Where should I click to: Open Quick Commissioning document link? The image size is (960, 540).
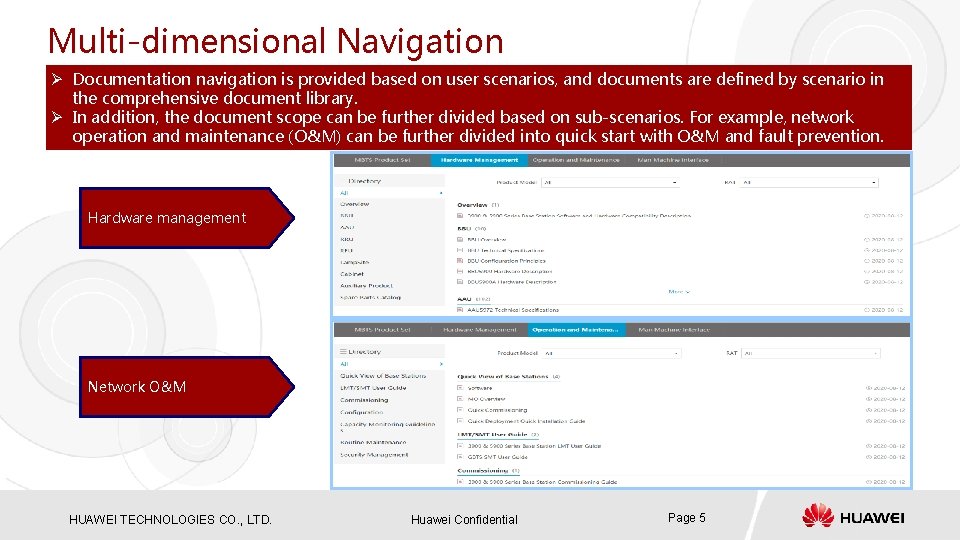coord(497,410)
